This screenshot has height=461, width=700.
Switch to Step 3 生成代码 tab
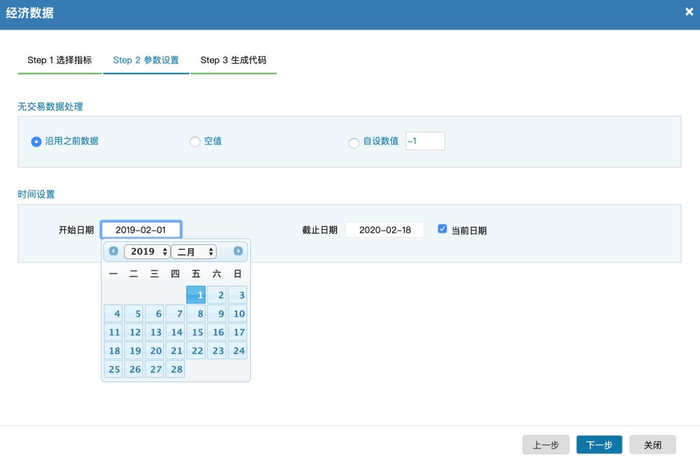tap(233, 60)
